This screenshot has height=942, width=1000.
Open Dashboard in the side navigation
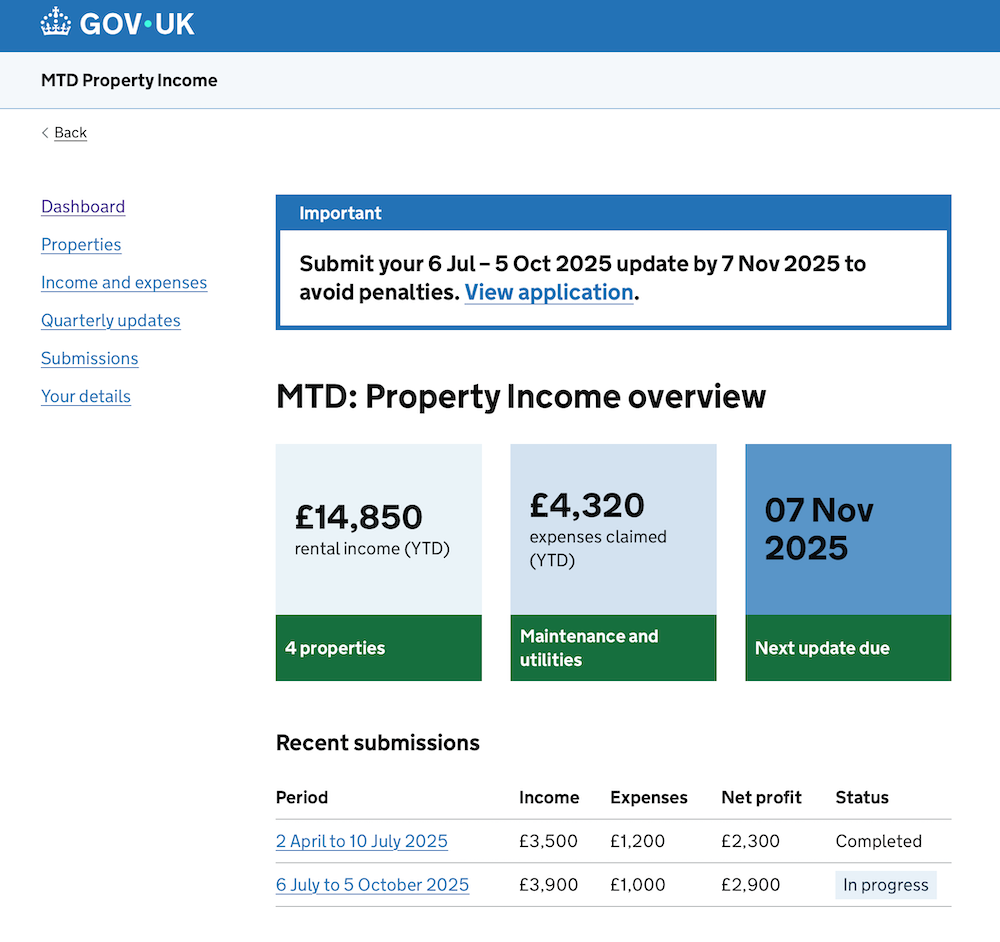(83, 207)
